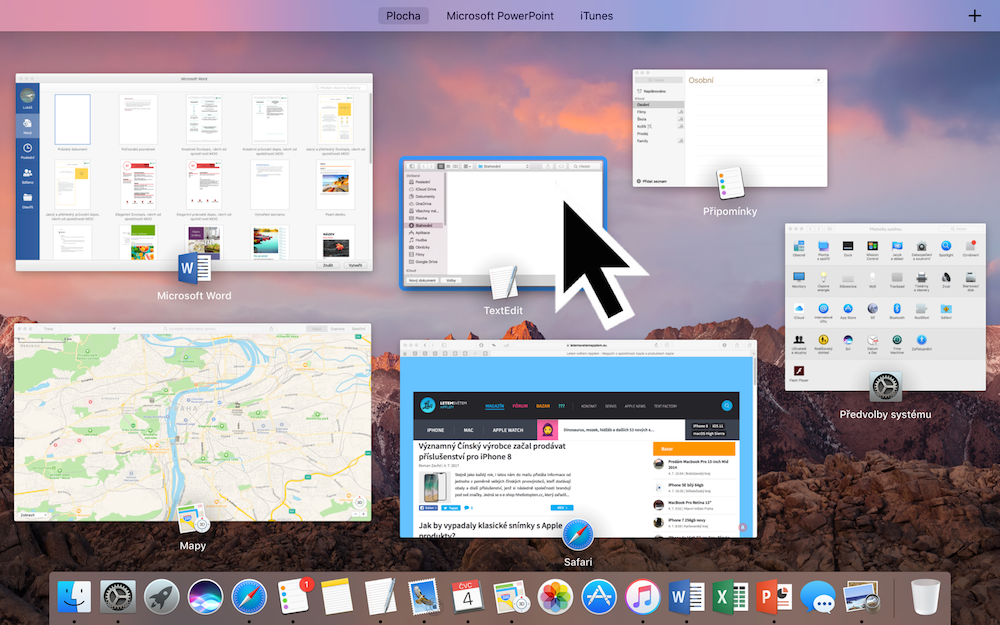Open Preview icon in the Dock
This screenshot has width=1000, height=625.
tap(861, 597)
